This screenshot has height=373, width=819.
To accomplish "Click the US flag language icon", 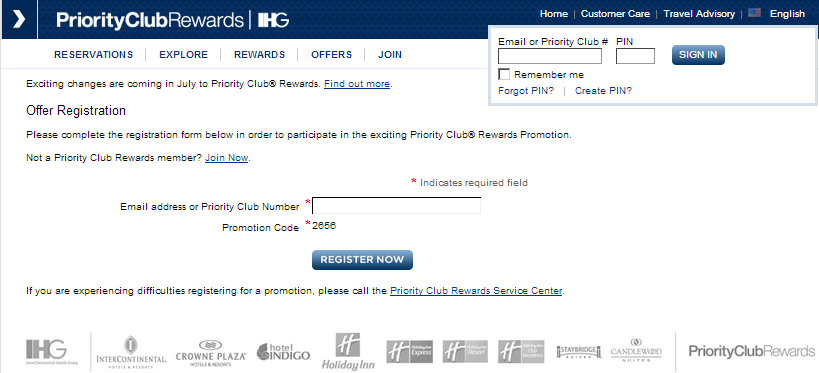I will point(754,14).
